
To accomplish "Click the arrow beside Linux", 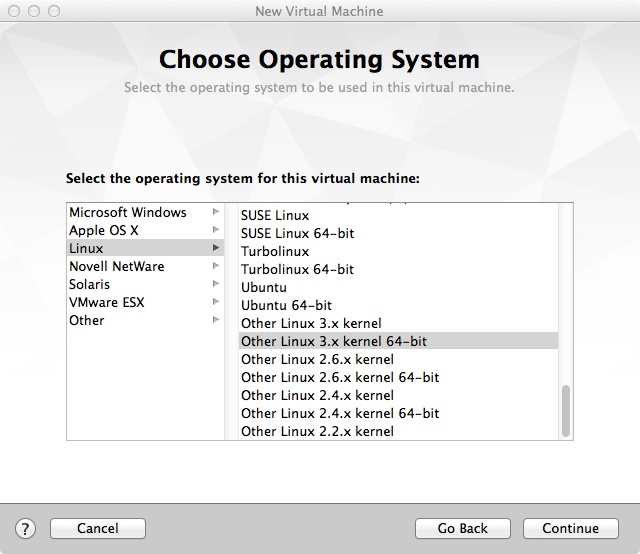I will (216, 247).
